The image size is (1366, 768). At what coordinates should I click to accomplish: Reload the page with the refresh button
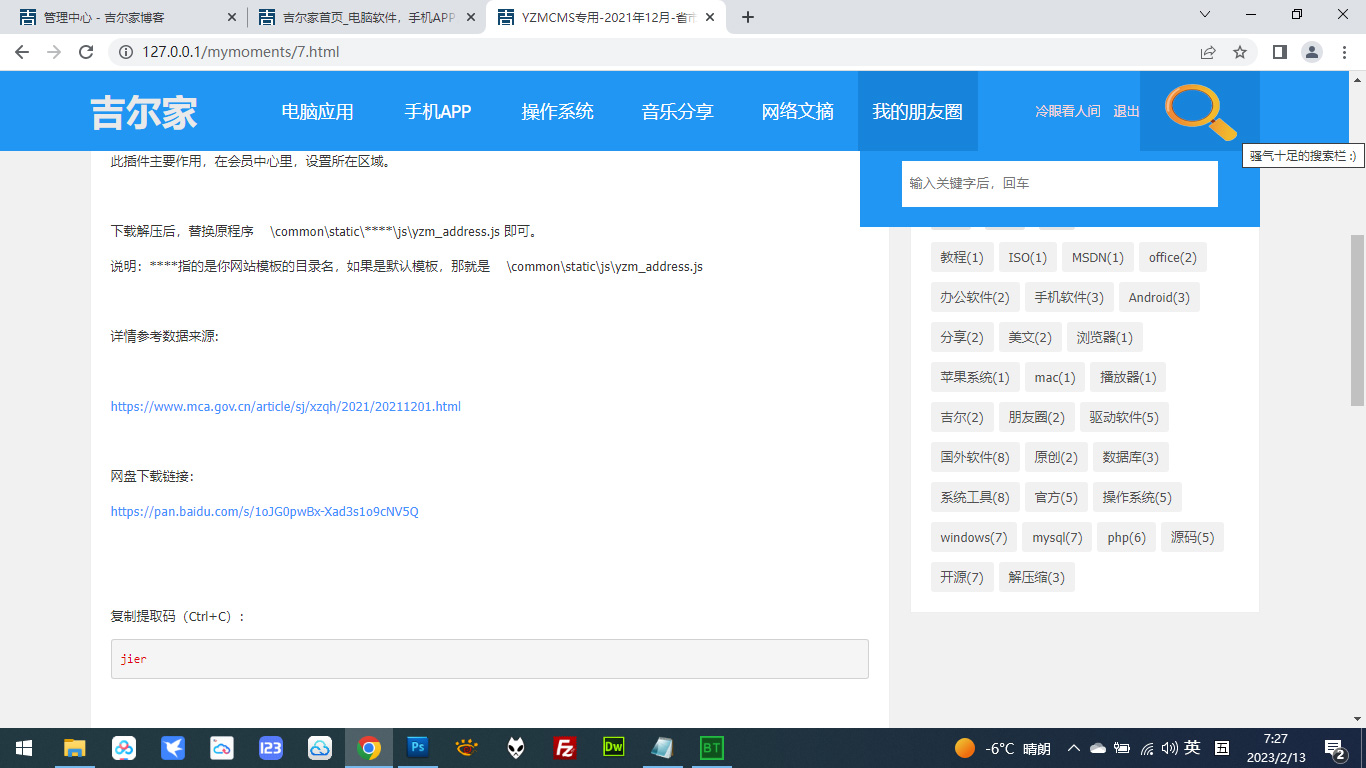(x=86, y=52)
